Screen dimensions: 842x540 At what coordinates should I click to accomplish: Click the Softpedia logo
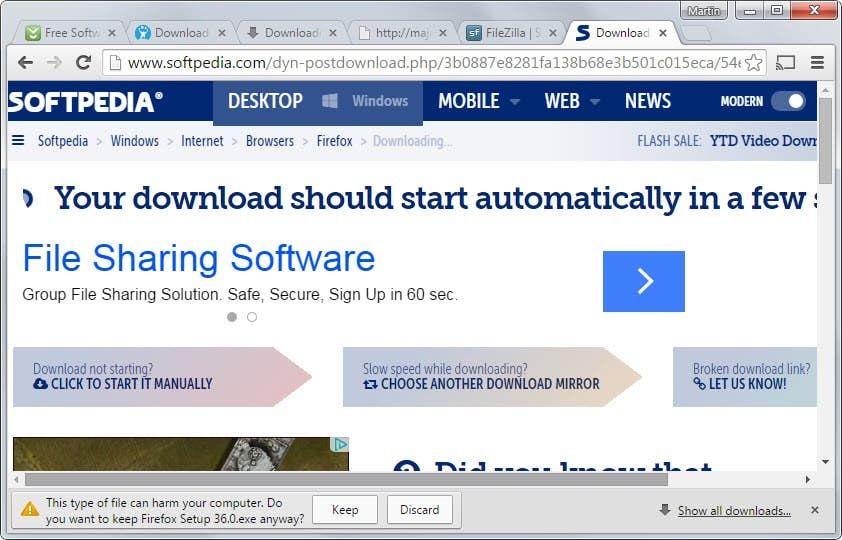click(x=85, y=102)
